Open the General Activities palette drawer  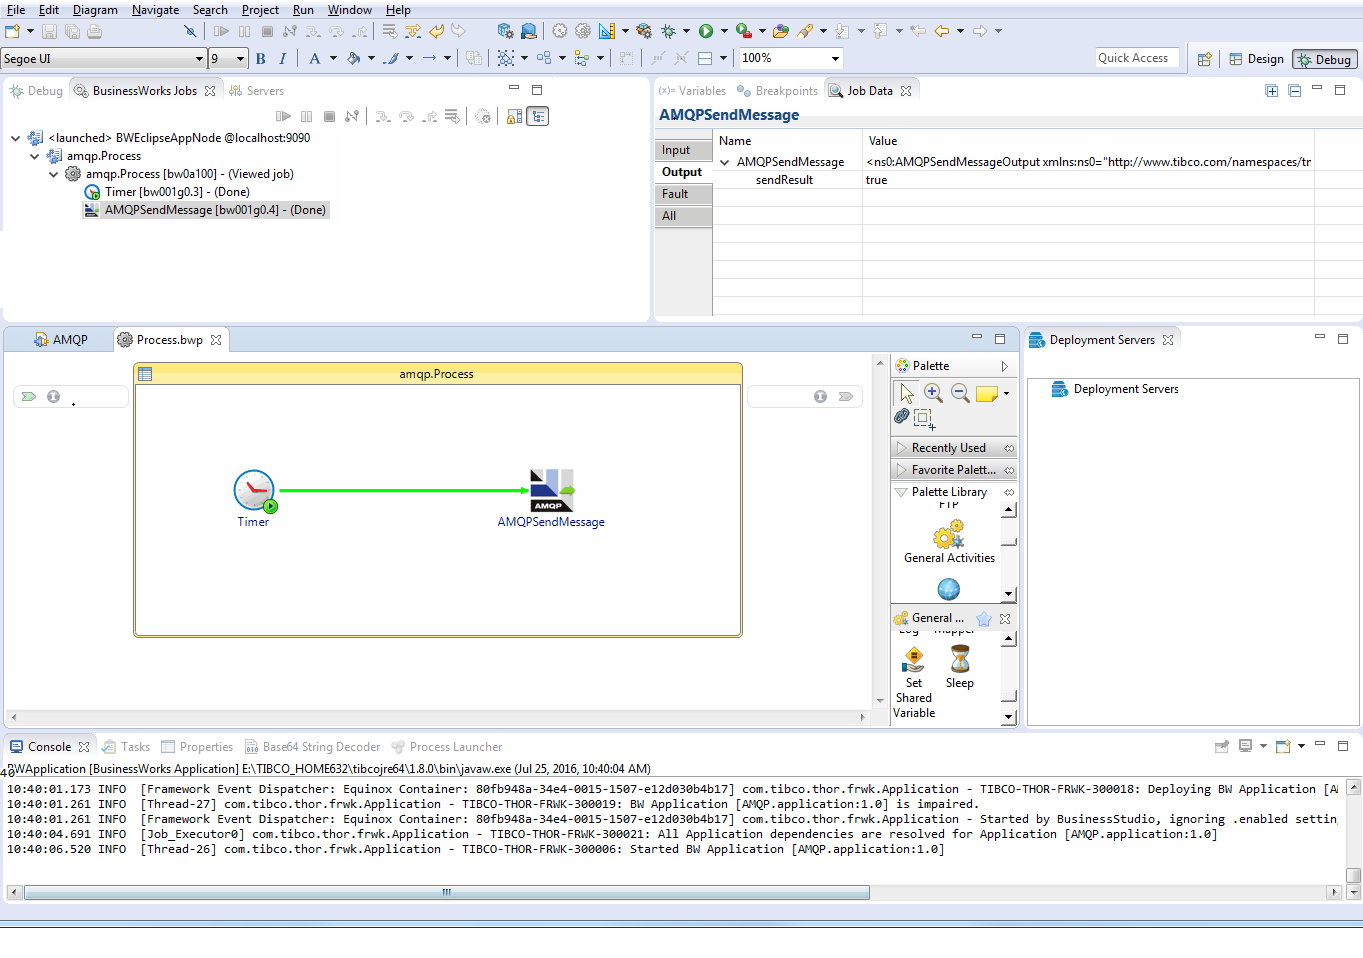point(949,541)
